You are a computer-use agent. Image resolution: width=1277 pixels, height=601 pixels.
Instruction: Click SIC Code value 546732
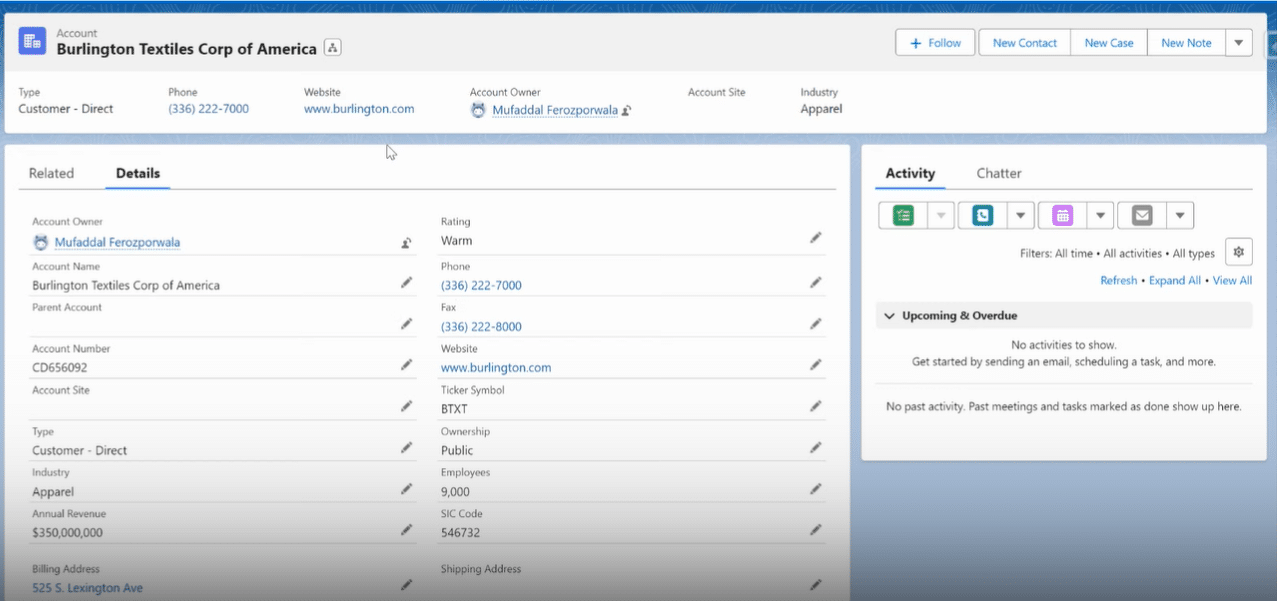tap(460, 533)
